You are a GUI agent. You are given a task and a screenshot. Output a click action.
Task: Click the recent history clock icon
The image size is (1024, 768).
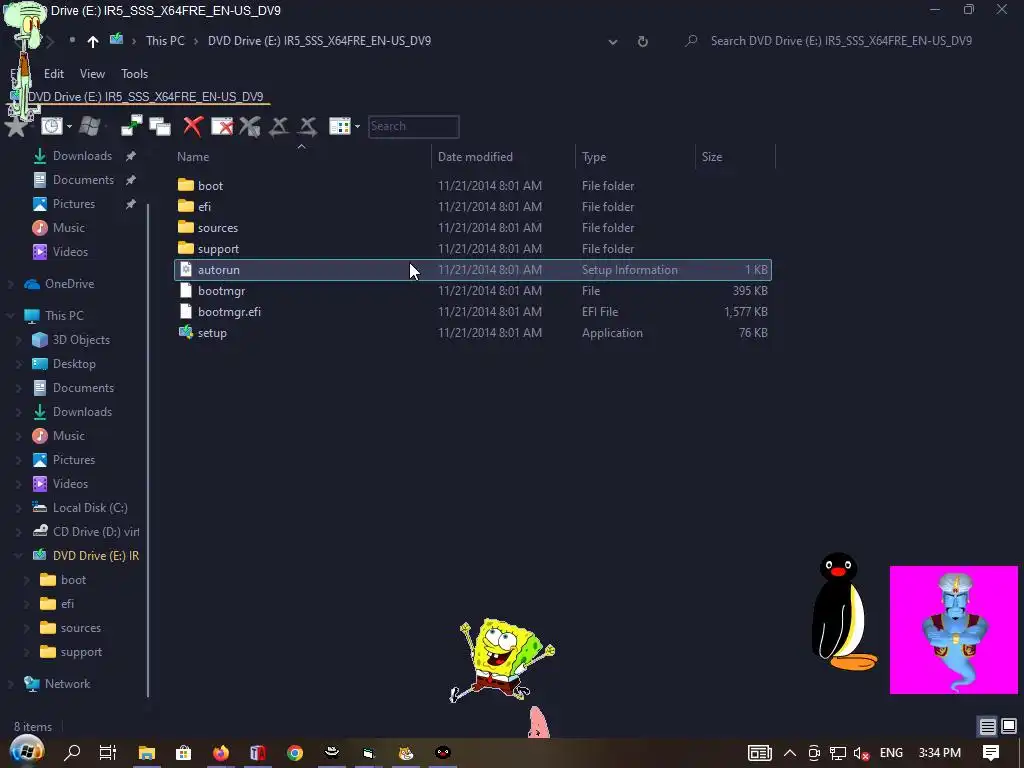(51, 126)
